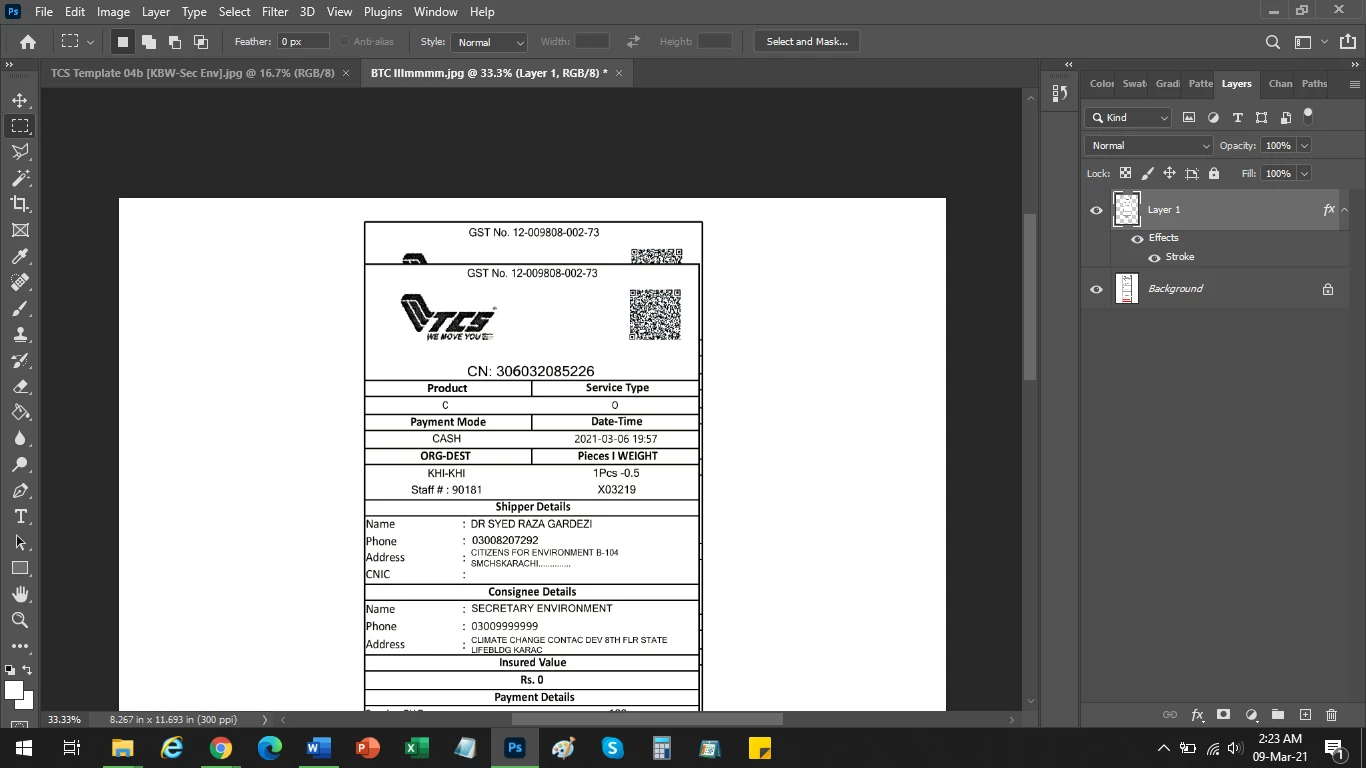Open the layer filter Kind dropdown
Screen dimensions: 1366x768
pyautogui.click(x=1129, y=117)
